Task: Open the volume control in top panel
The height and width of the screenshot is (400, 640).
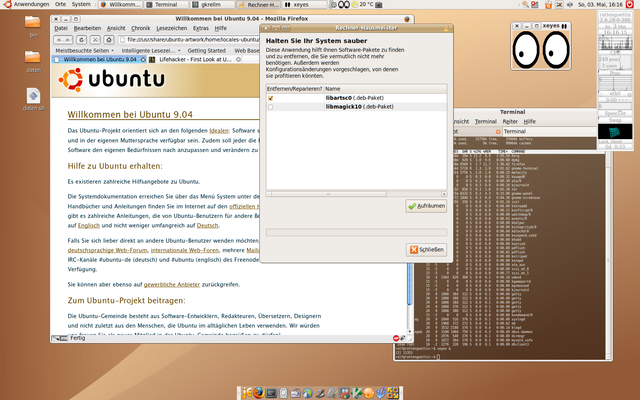Action: pos(570,4)
